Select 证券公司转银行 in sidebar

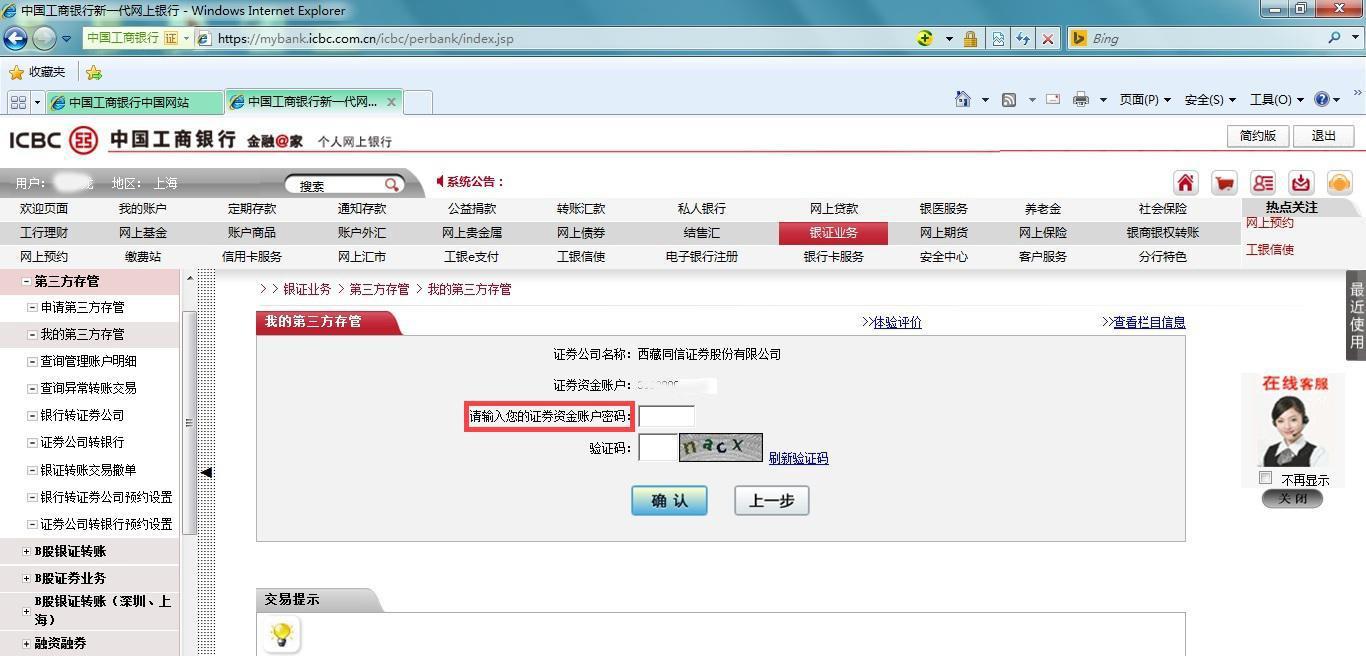point(82,442)
